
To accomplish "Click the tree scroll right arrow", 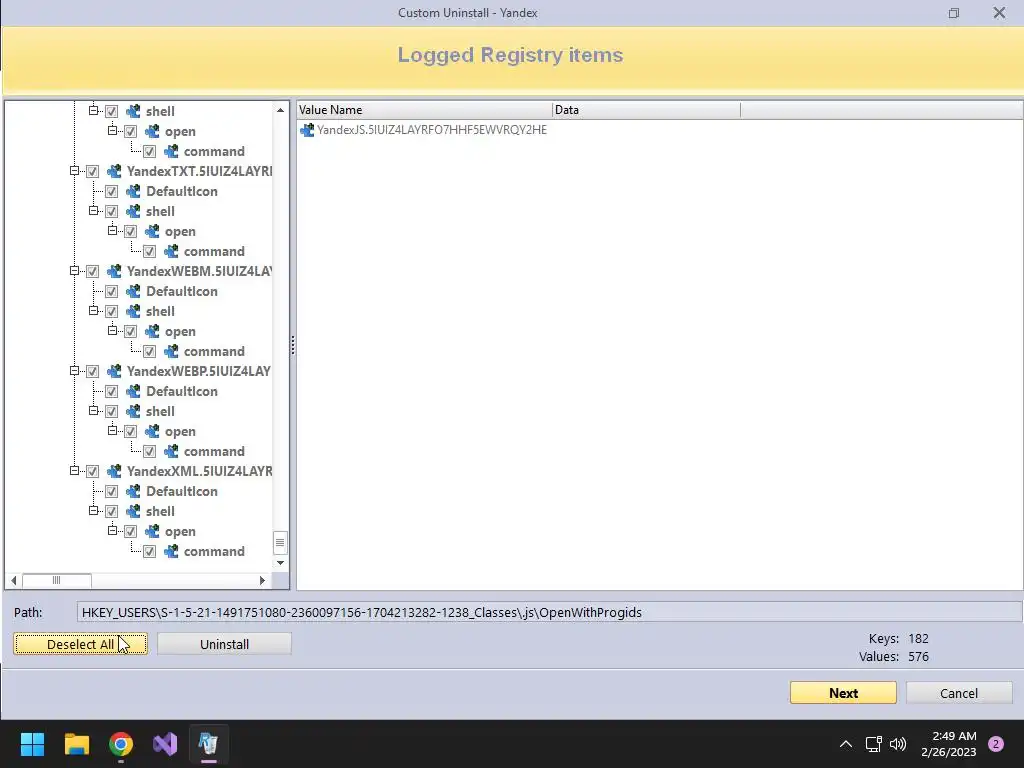I will [x=263, y=580].
